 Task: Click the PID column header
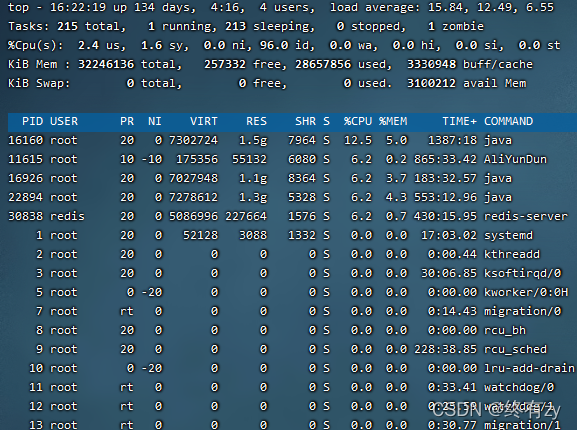[32, 121]
